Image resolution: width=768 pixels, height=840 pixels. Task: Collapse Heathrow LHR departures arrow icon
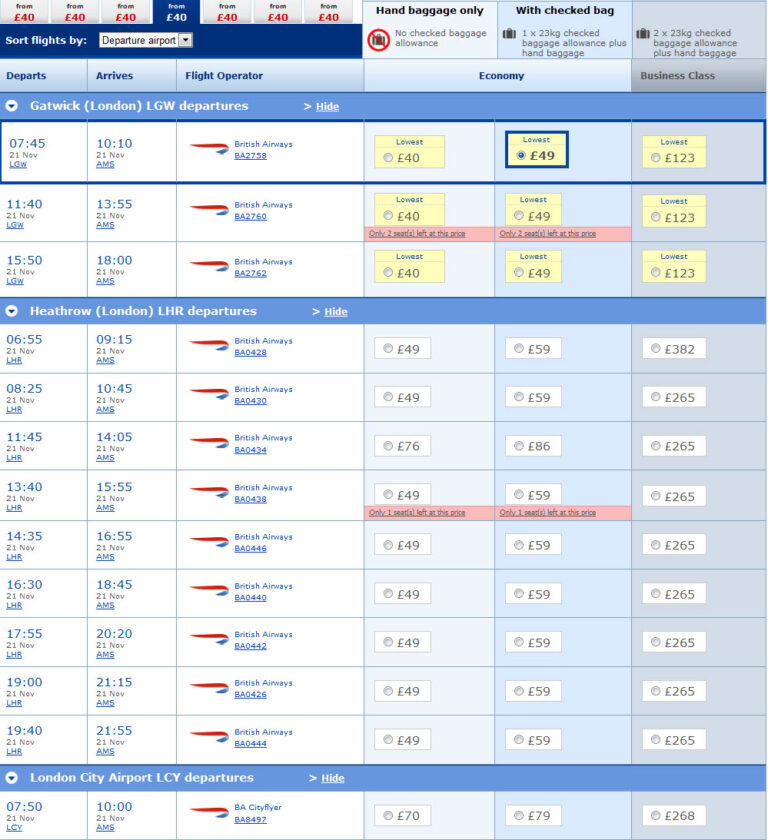click(12, 311)
